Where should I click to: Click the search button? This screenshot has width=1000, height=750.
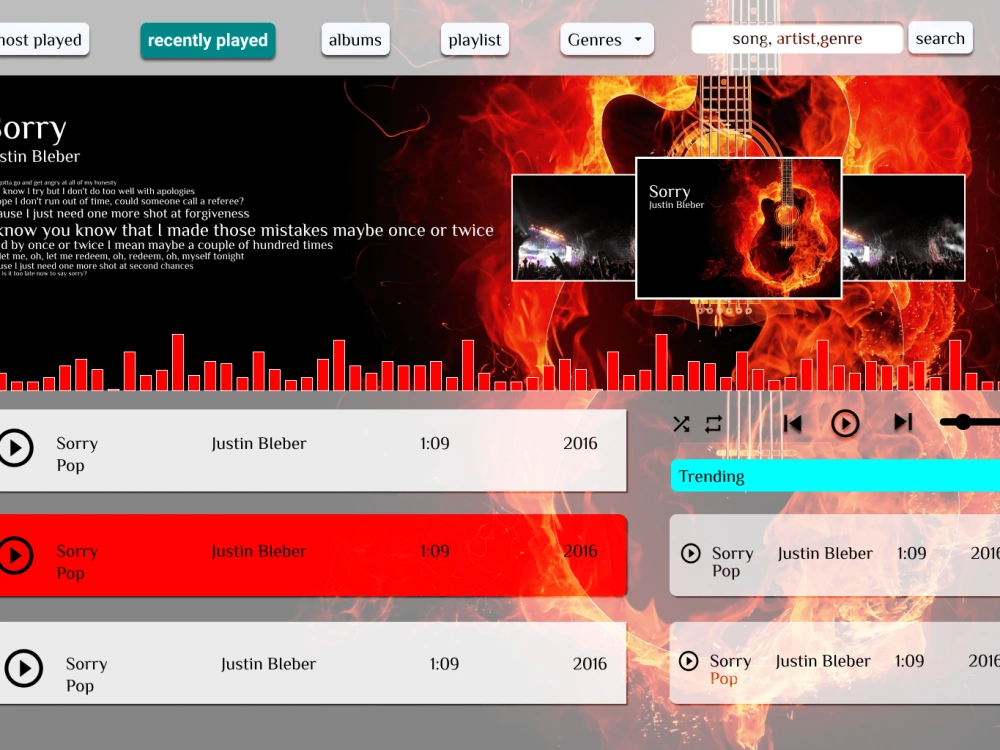[x=940, y=38]
